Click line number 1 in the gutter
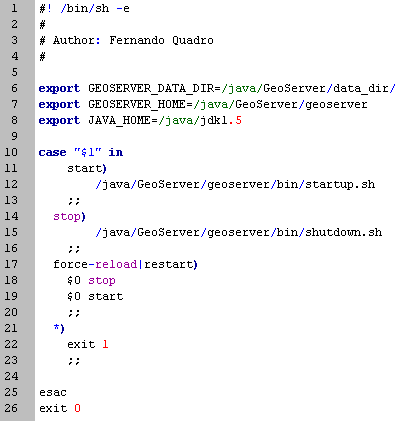The width and height of the screenshot is (412, 421). click(x=14, y=8)
